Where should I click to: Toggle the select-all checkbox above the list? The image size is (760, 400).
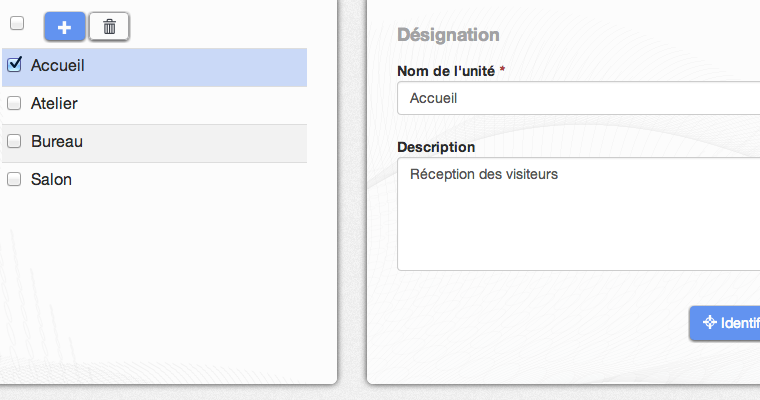pyautogui.click(x=17, y=23)
